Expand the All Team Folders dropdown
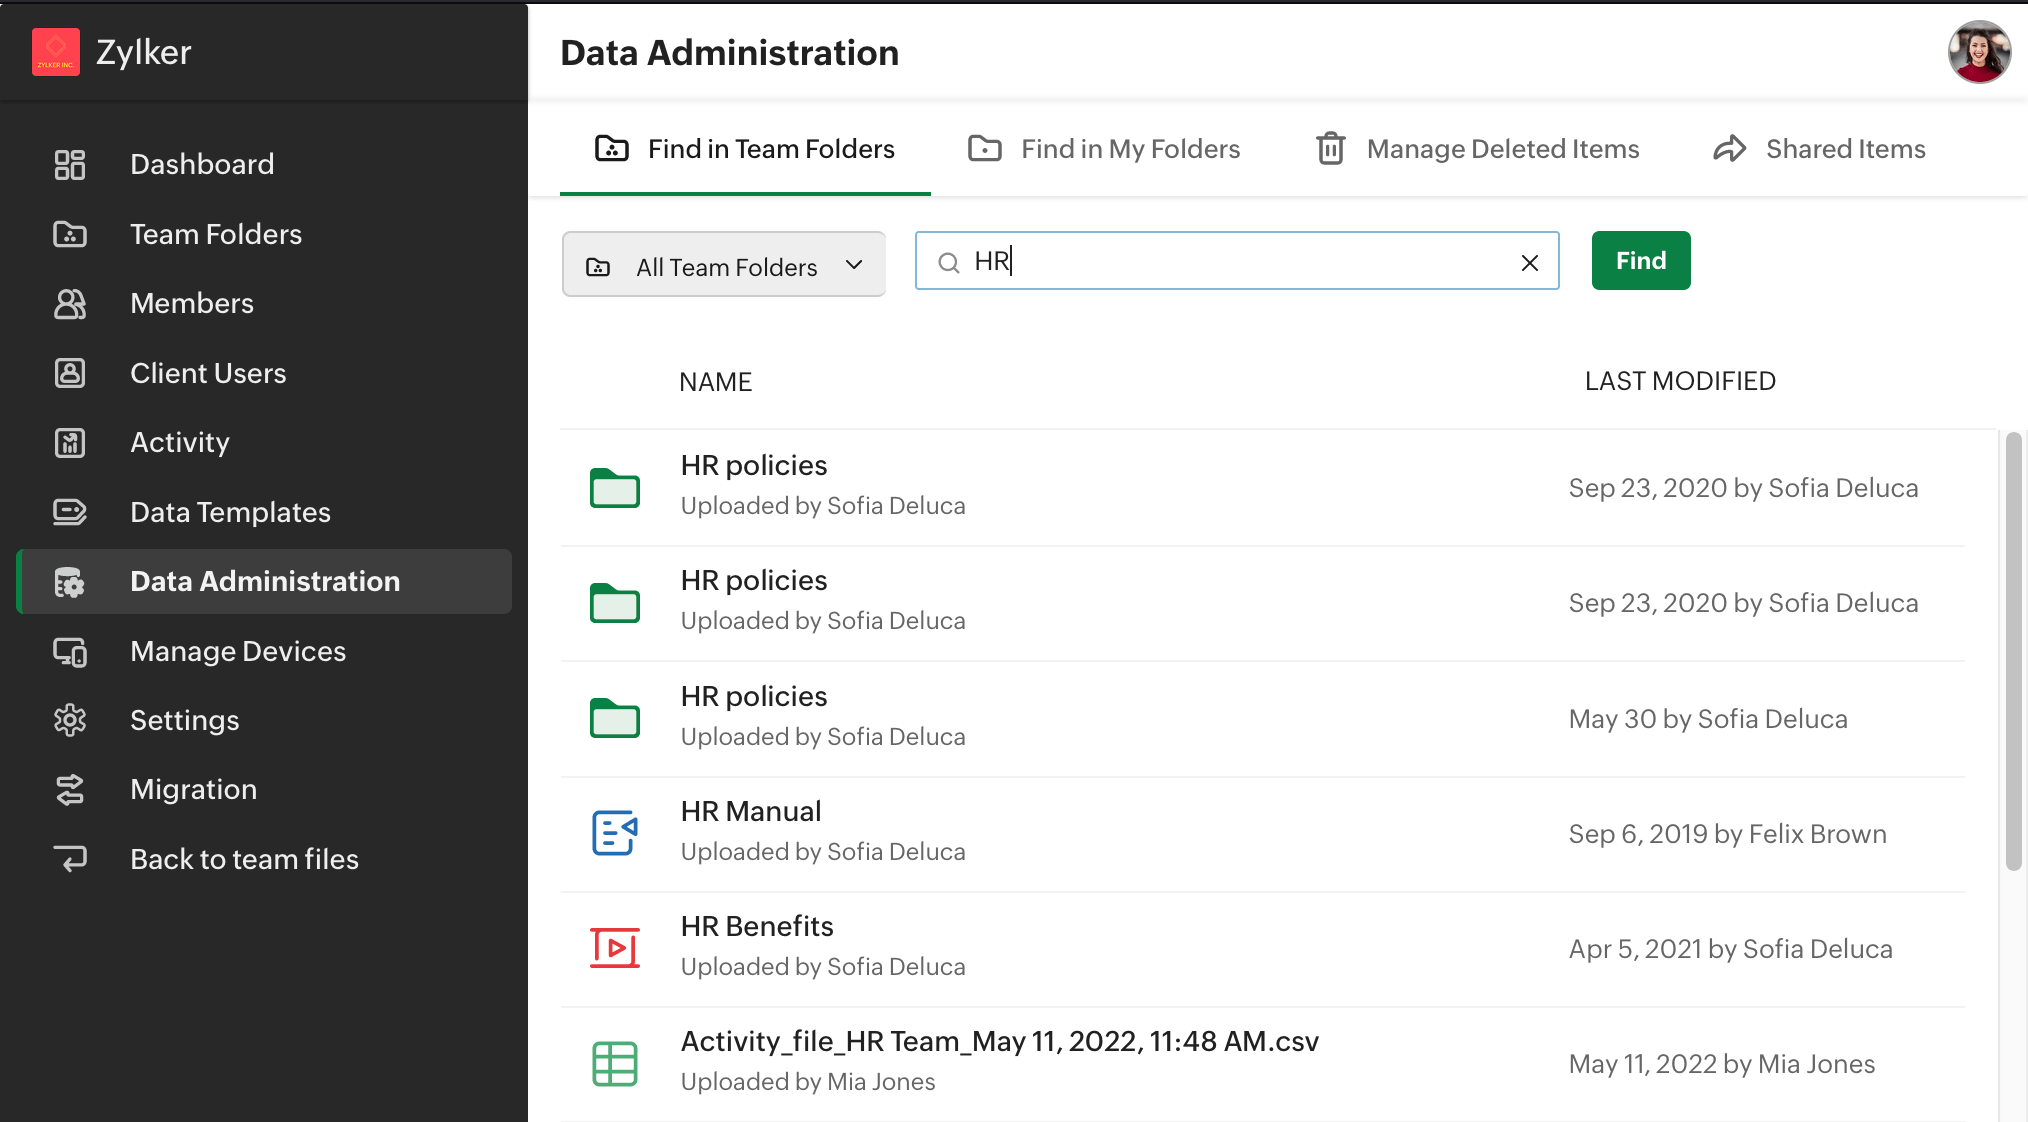 click(x=724, y=265)
